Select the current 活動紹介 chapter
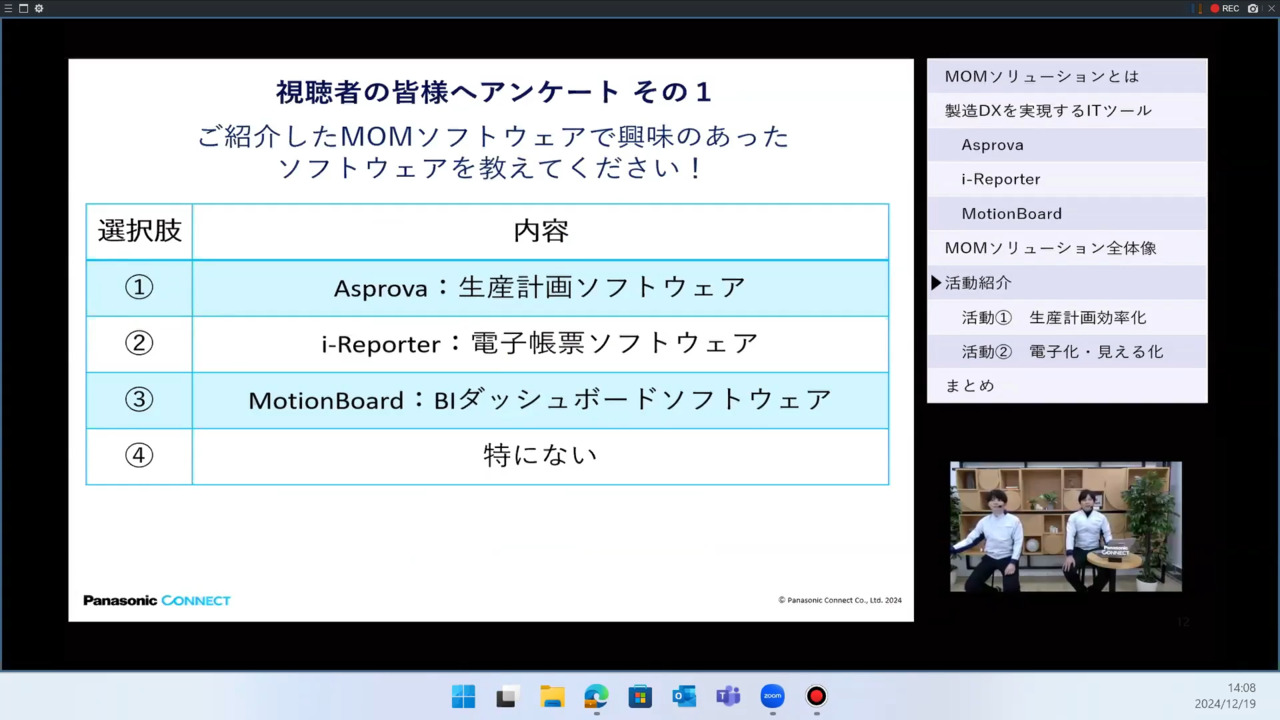1280x720 pixels. click(x=1067, y=283)
